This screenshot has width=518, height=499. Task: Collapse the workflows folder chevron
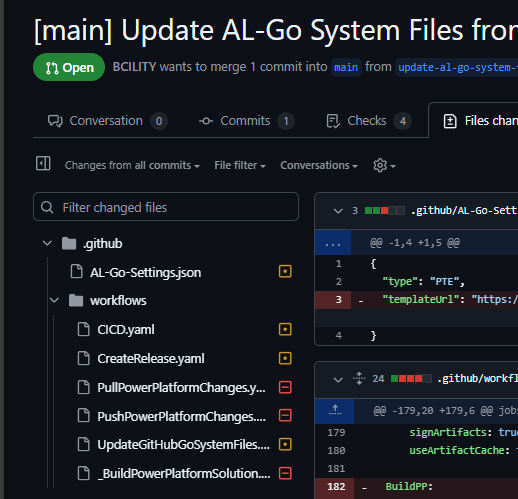(54, 300)
